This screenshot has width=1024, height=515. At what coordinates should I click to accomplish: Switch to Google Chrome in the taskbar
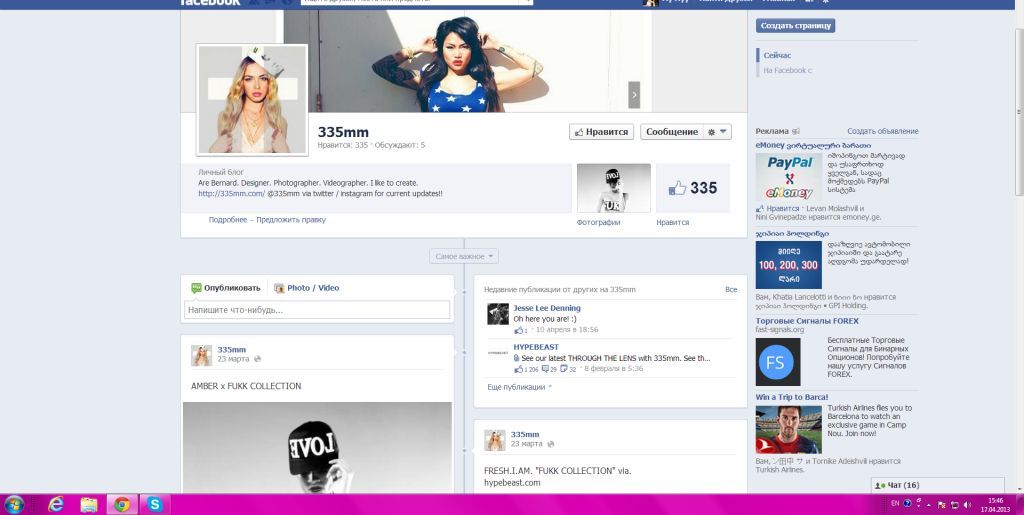tap(121, 505)
